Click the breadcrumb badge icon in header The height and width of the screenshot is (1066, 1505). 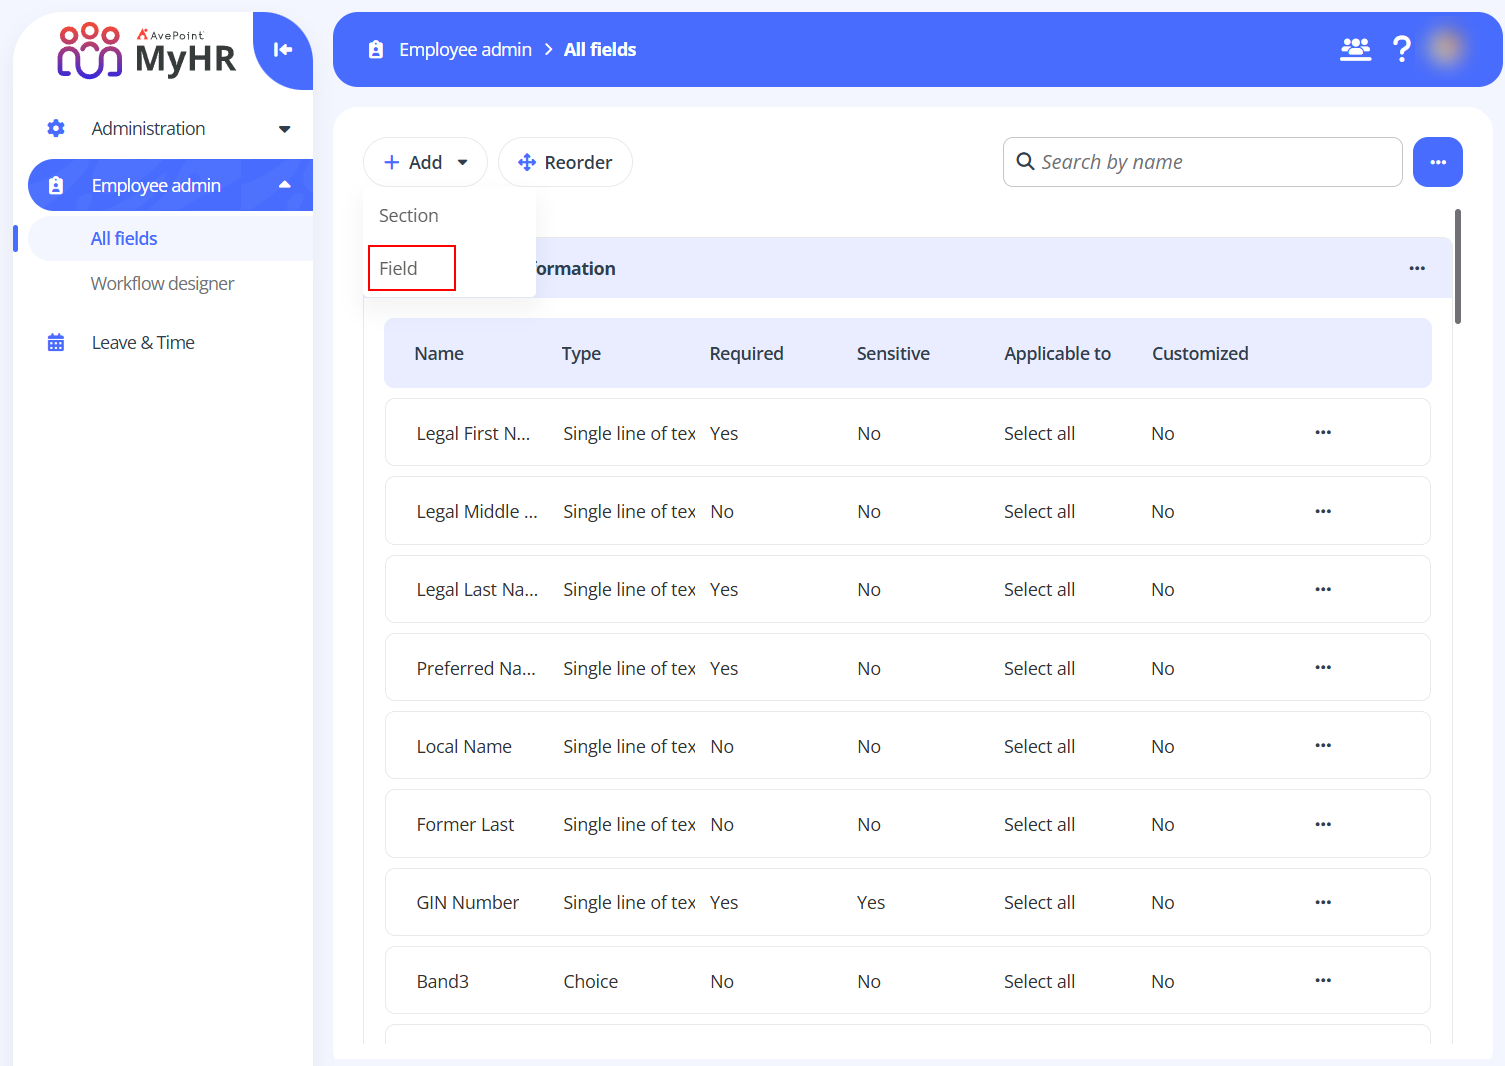click(376, 49)
